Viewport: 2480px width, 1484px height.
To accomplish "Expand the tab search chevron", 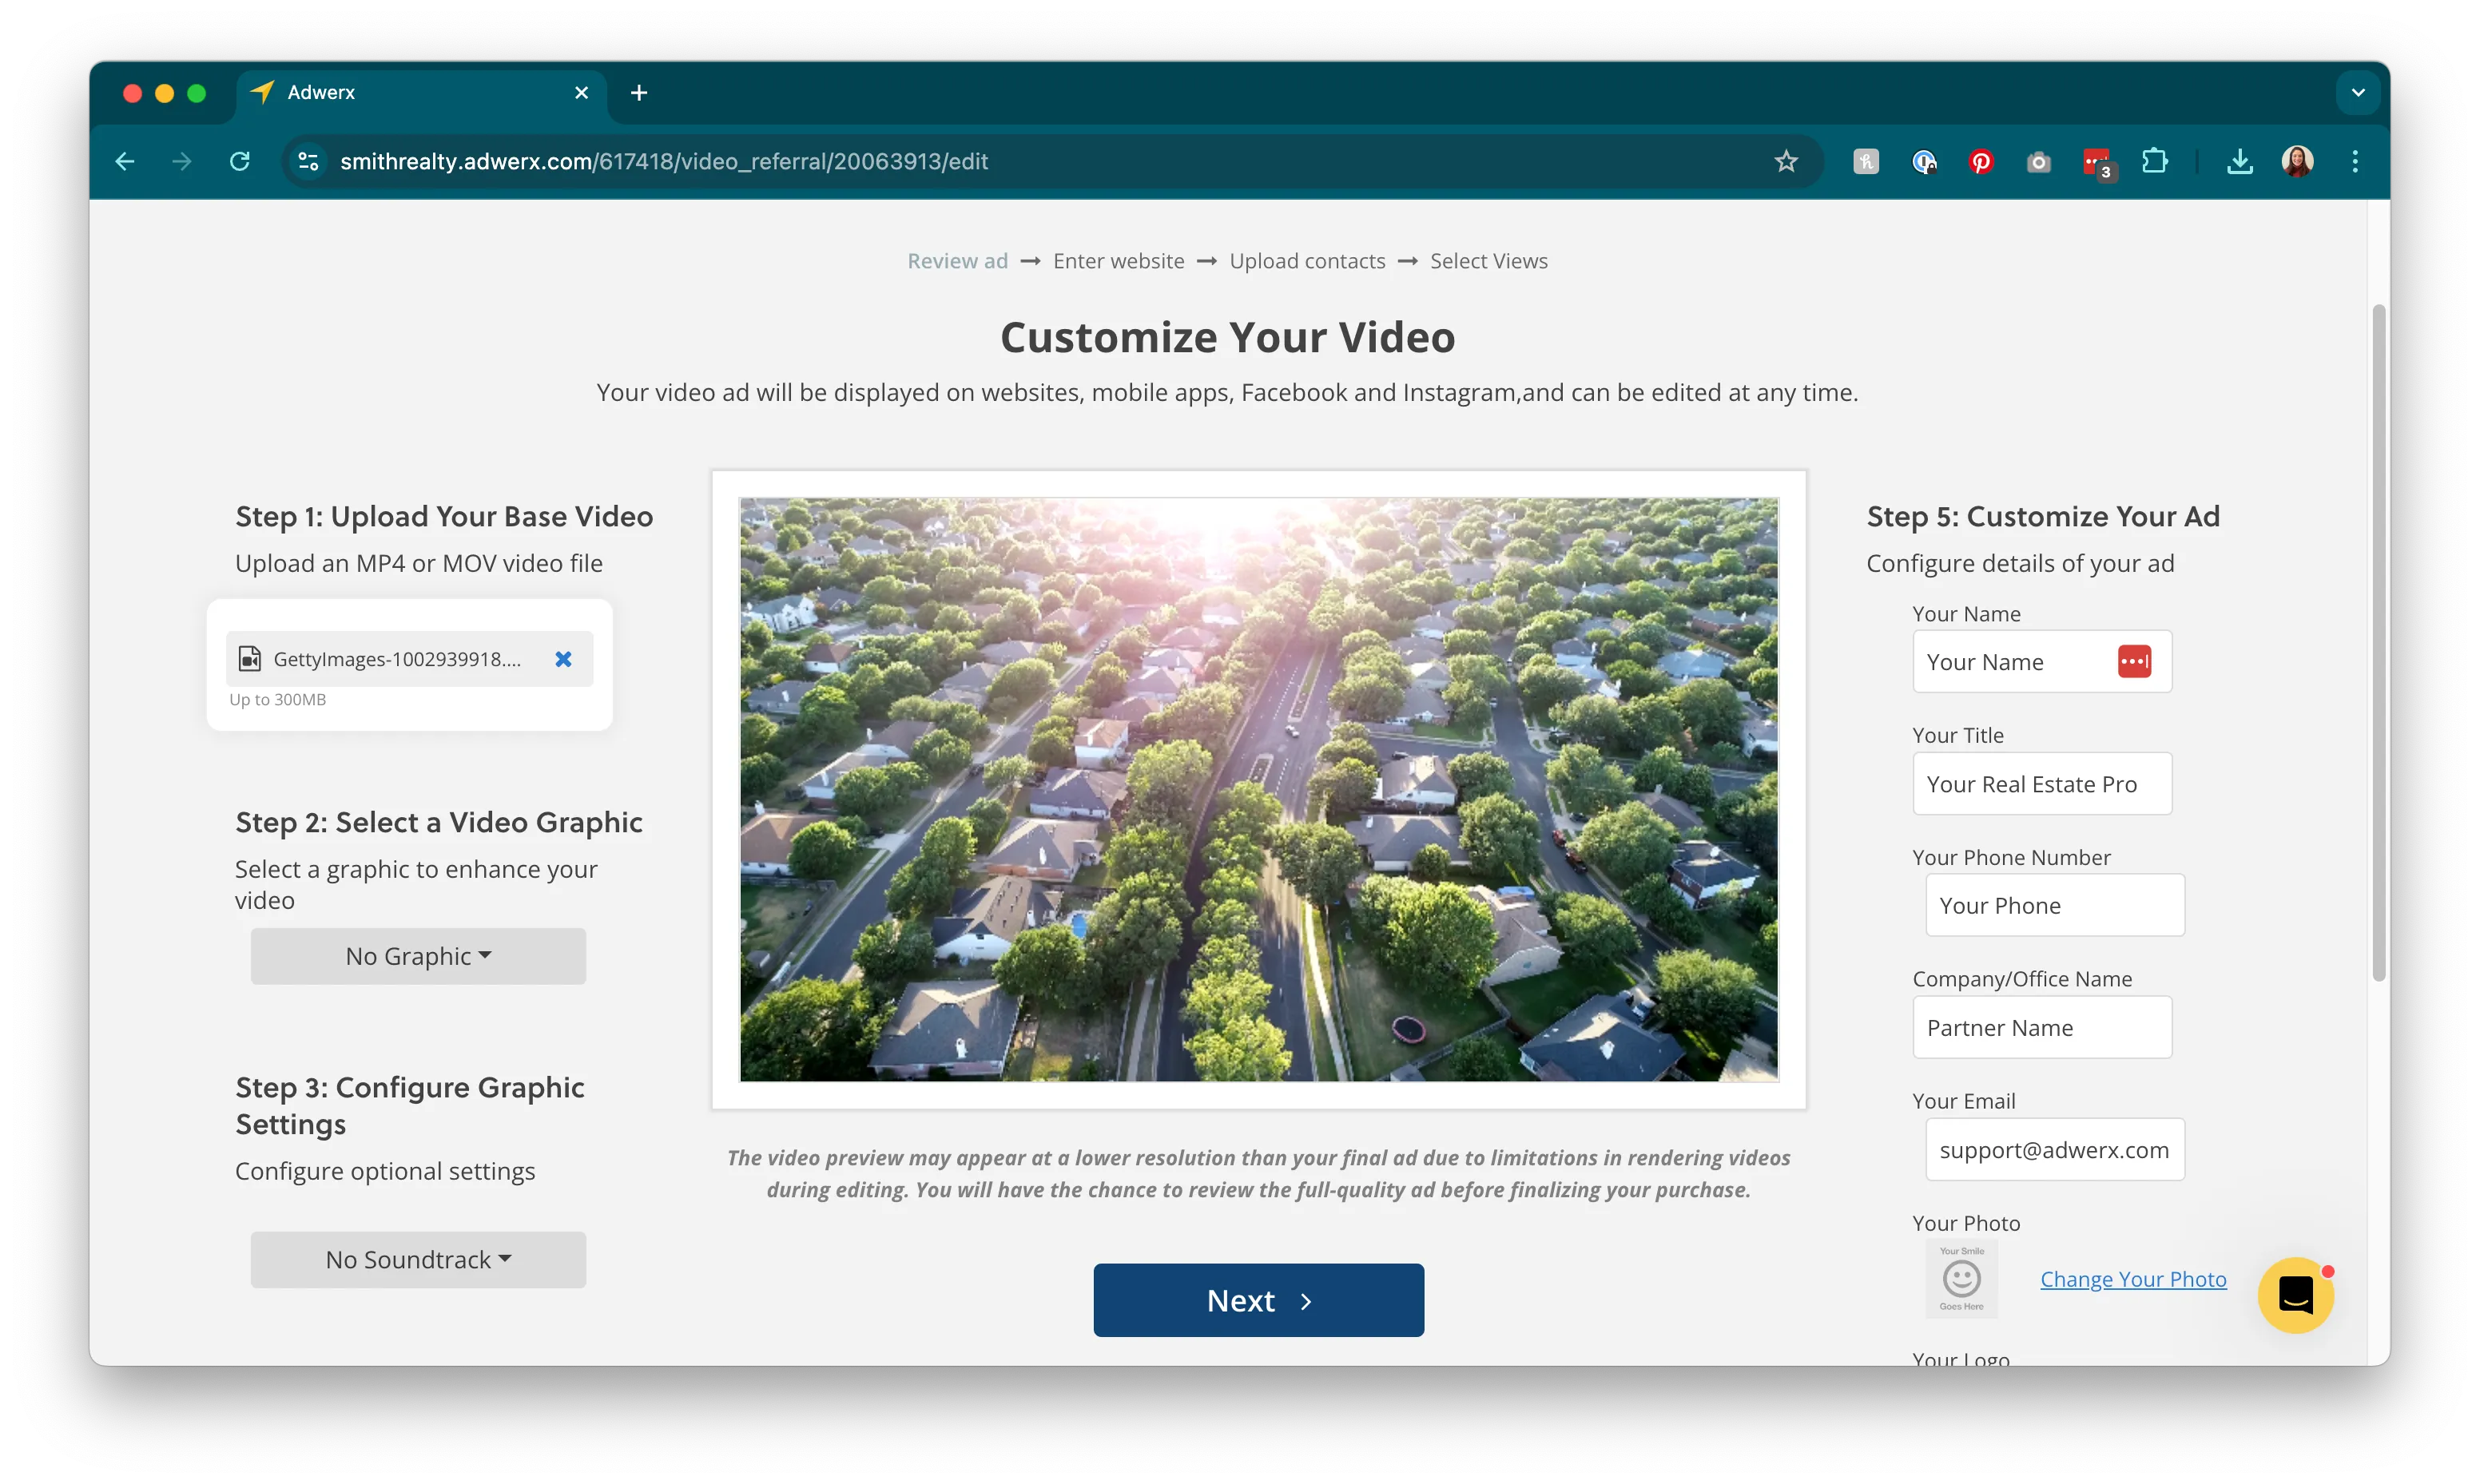I will coord(2358,93).
